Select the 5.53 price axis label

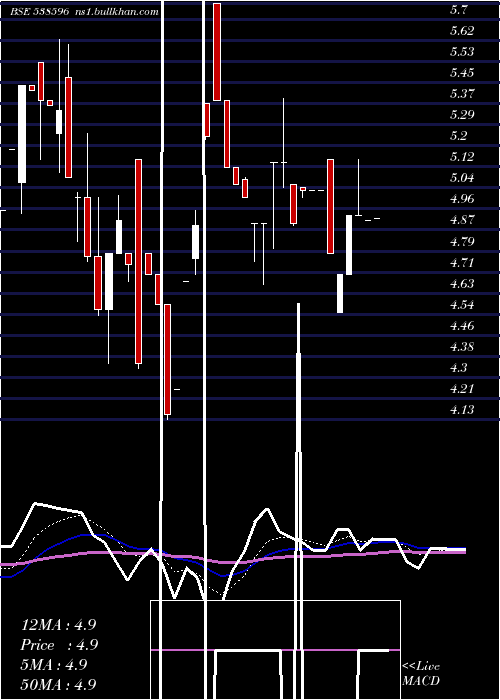coord(462,51)
